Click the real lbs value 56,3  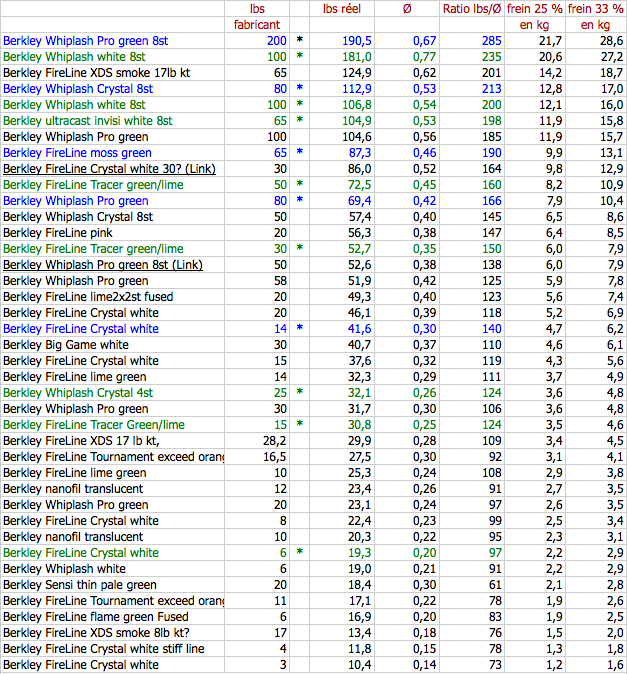(x=360, y=233)
